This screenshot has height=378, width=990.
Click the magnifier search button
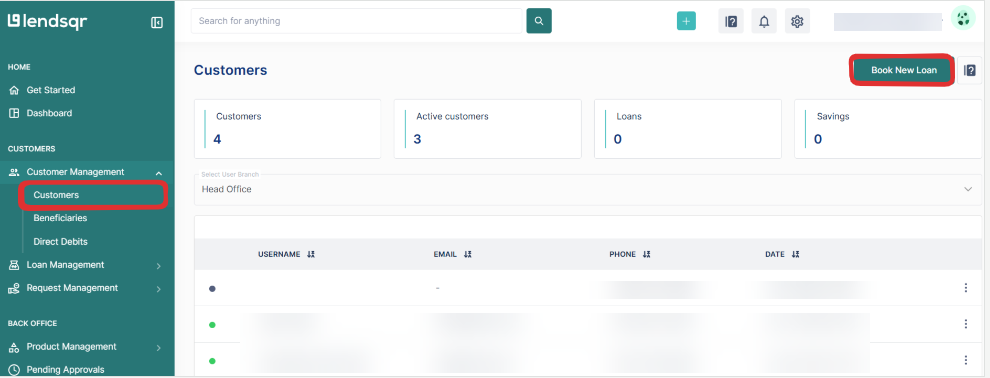[x=539, y=21]
